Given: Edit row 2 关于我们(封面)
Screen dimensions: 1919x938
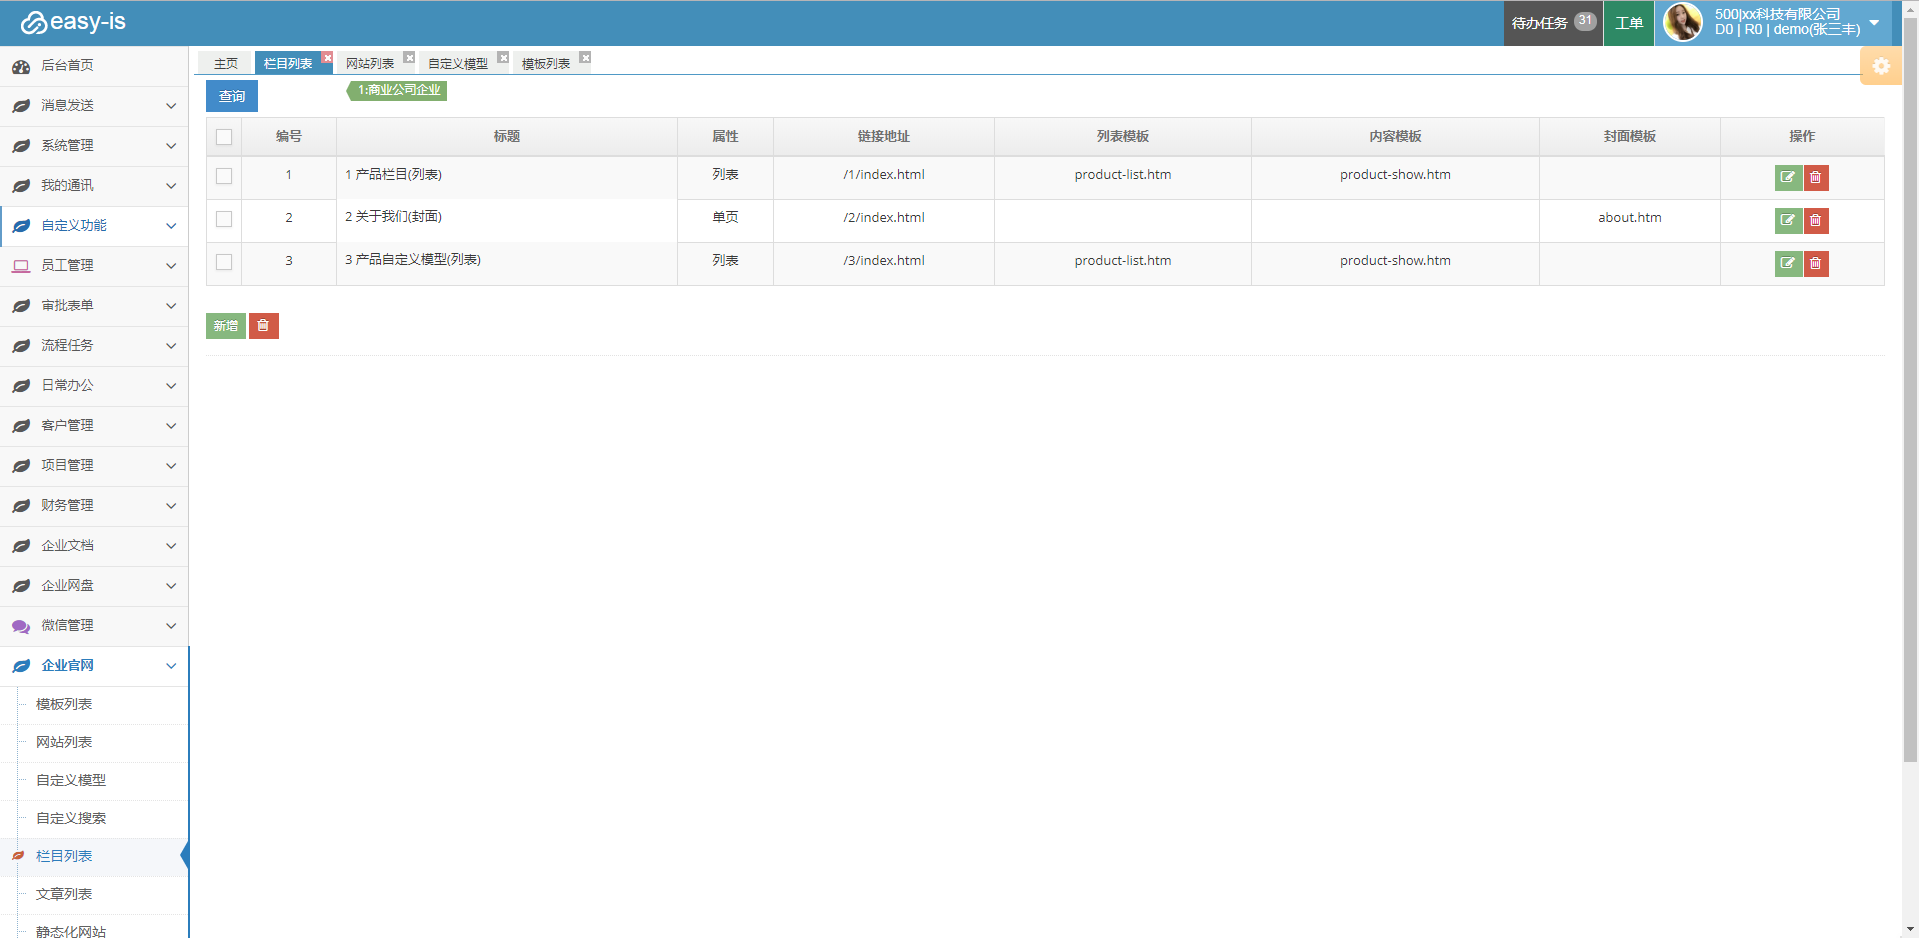Looking at the screenshot, I should (1788, 221).
